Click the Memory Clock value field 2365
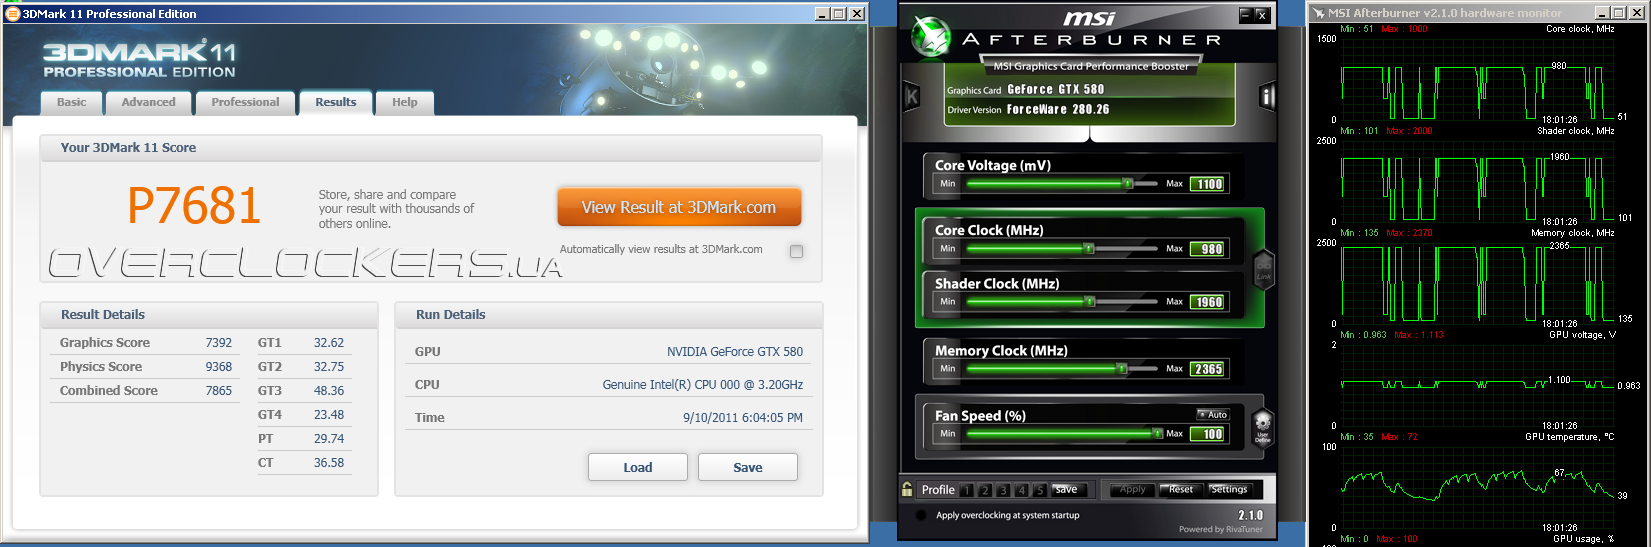 click(x=1208, y=369)
